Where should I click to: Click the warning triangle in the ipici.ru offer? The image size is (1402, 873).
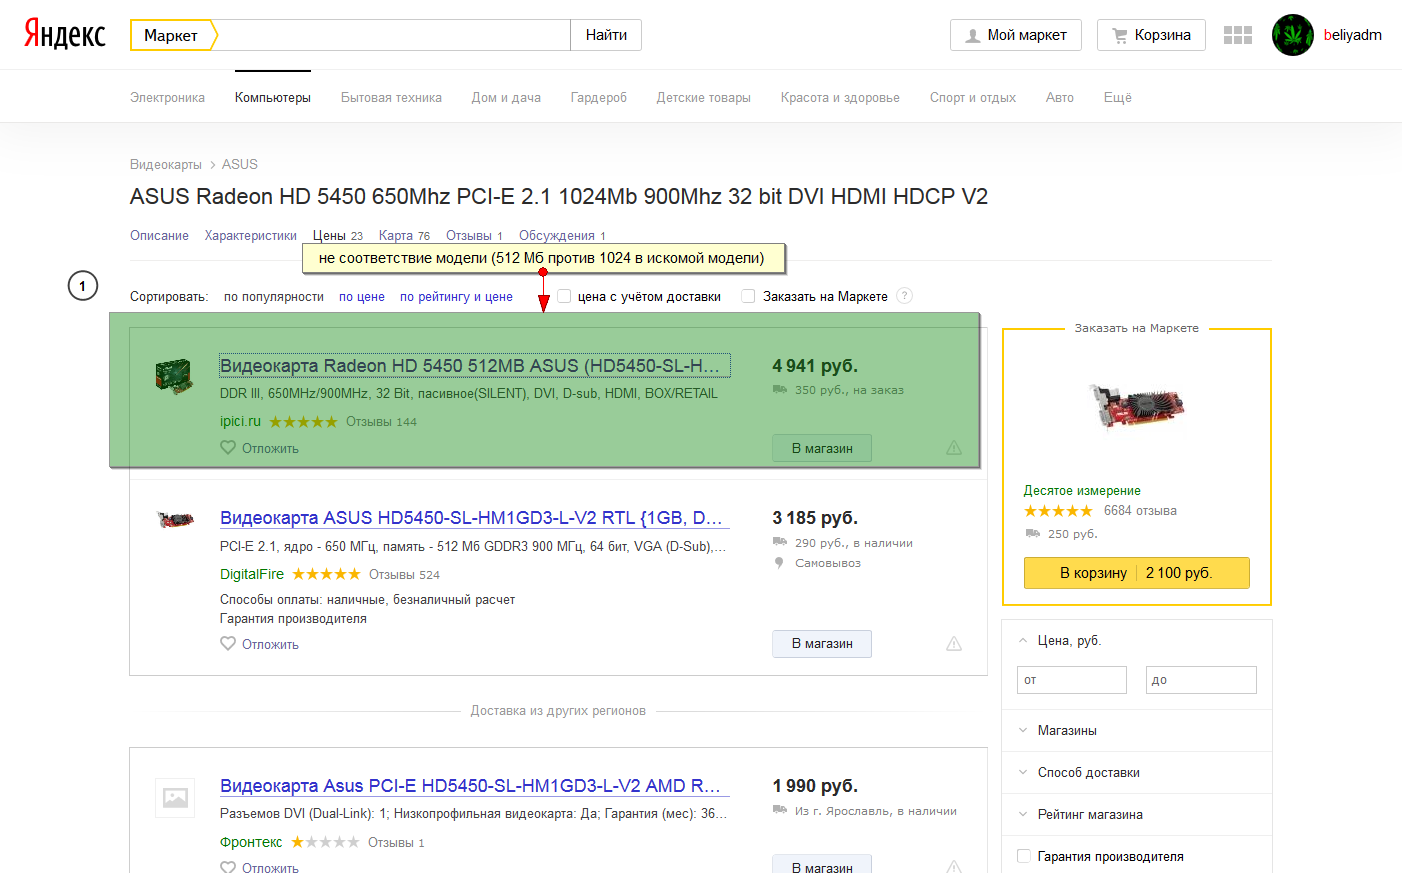[954, 448]
